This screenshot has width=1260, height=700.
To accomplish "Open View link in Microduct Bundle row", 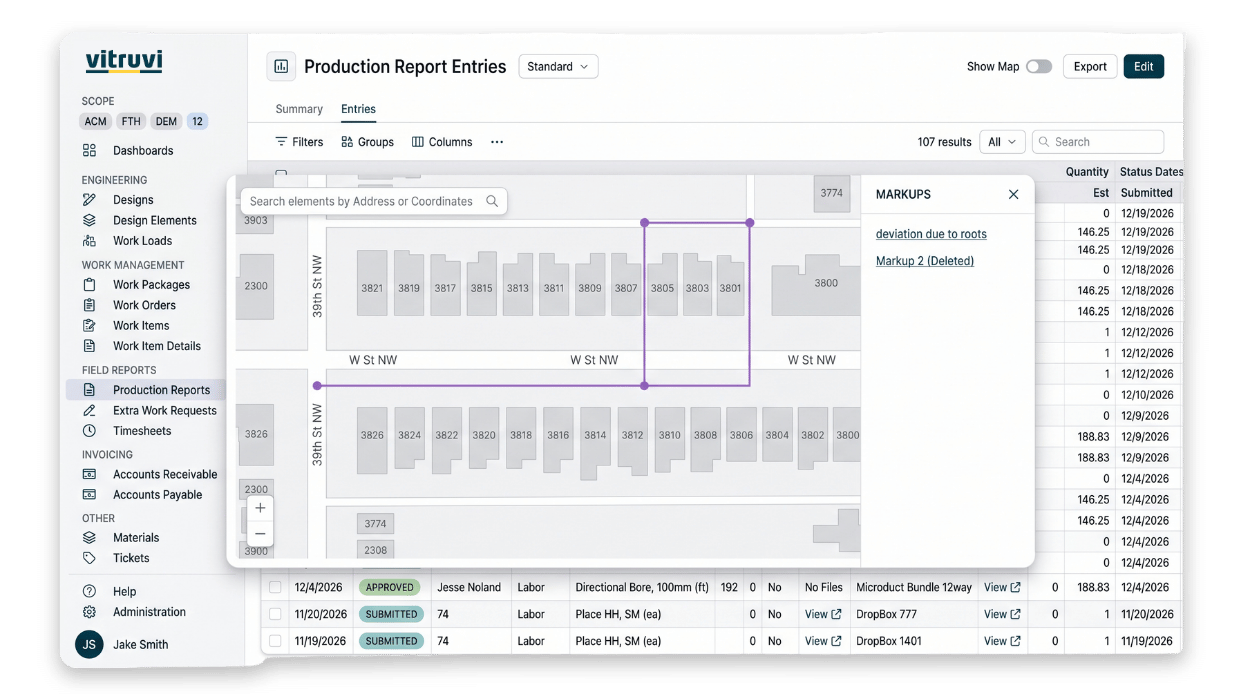I will pyautogui.click(x=1002, y=588).
